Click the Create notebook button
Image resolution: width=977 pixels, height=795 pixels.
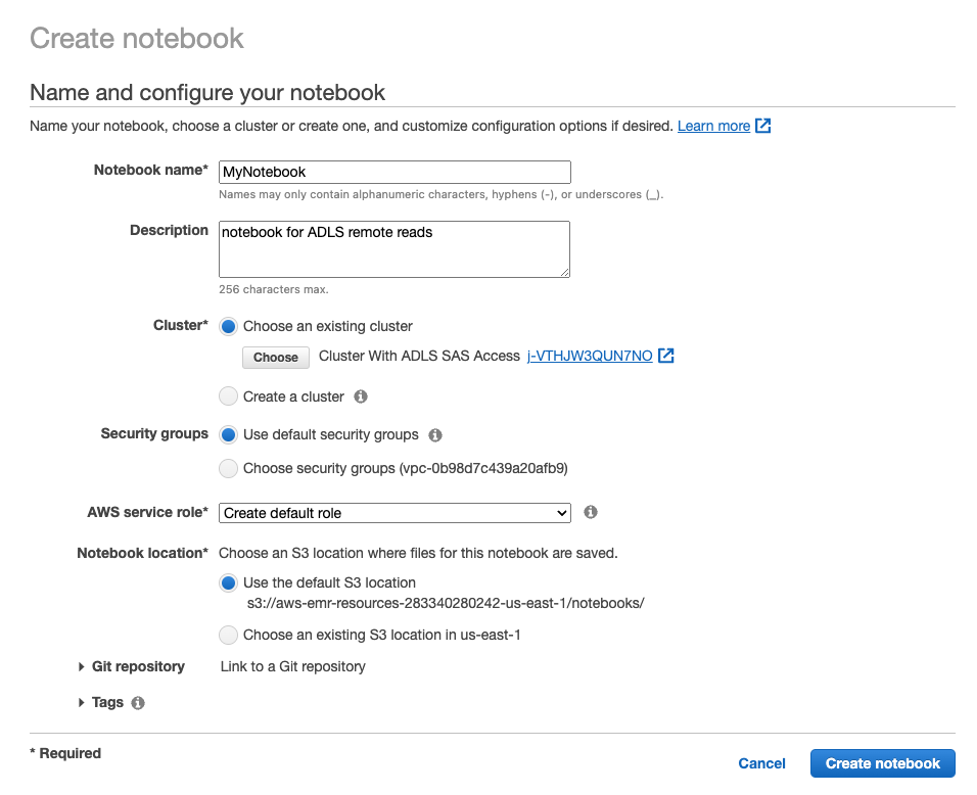(881, 763)
